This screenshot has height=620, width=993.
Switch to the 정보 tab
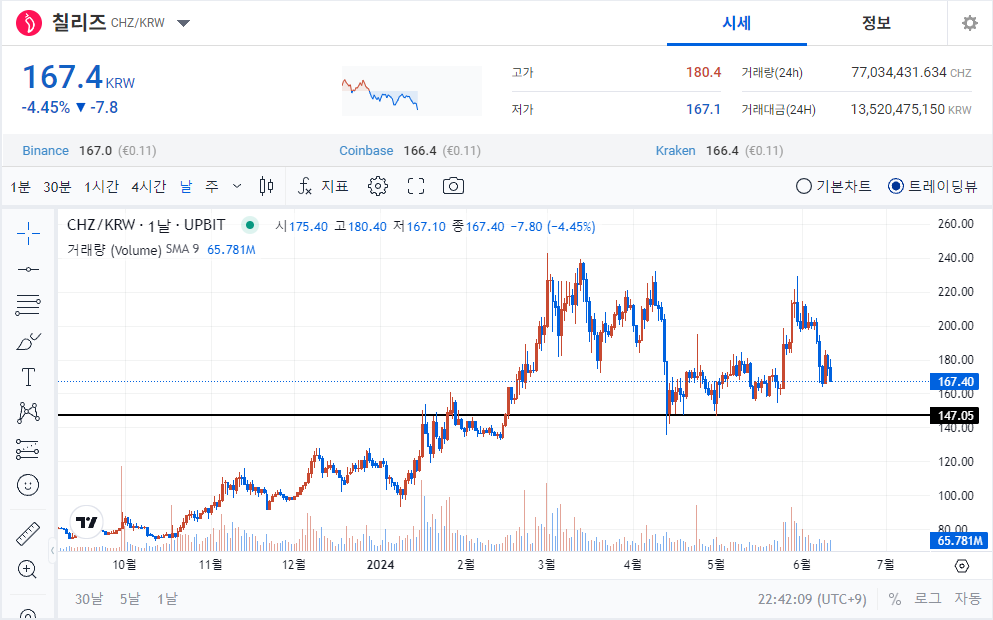pos(876,23)
